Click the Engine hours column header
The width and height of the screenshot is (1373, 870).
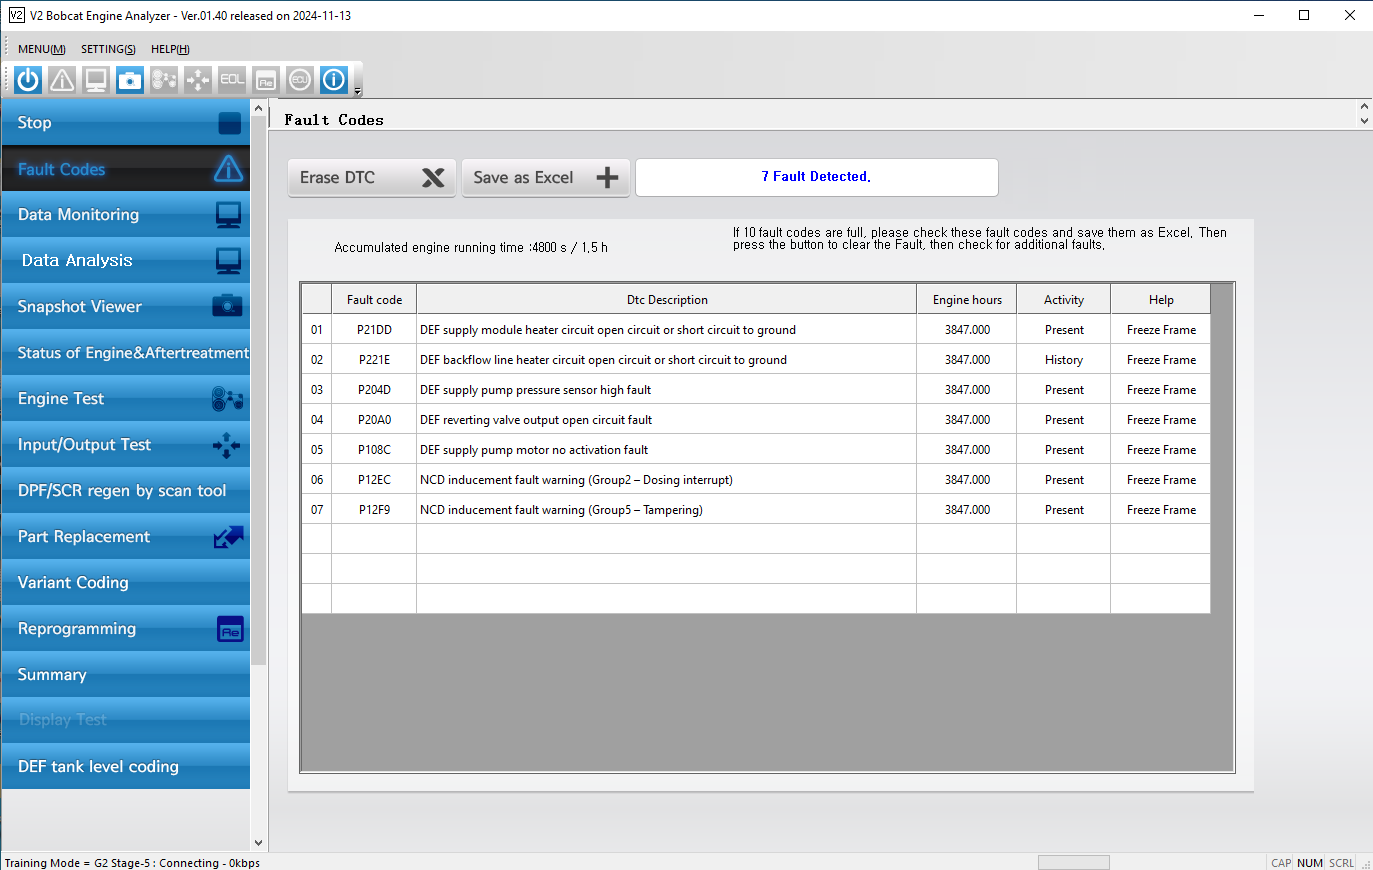967,300
